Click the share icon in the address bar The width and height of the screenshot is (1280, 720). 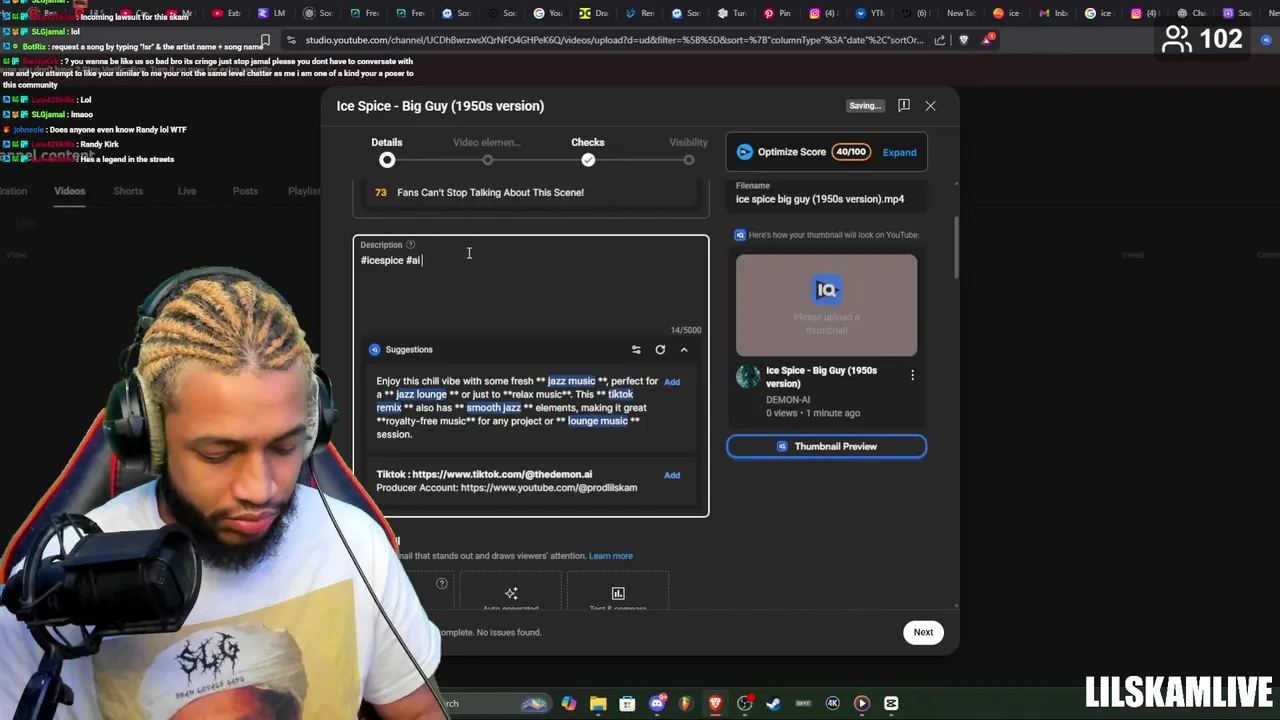tap(940, 40)
